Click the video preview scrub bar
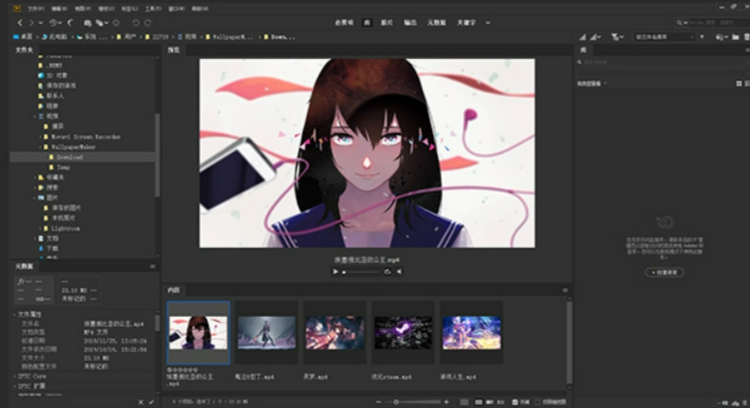Image resolution: width=750 pixels, height=408 pixels. tap(361, 272)
